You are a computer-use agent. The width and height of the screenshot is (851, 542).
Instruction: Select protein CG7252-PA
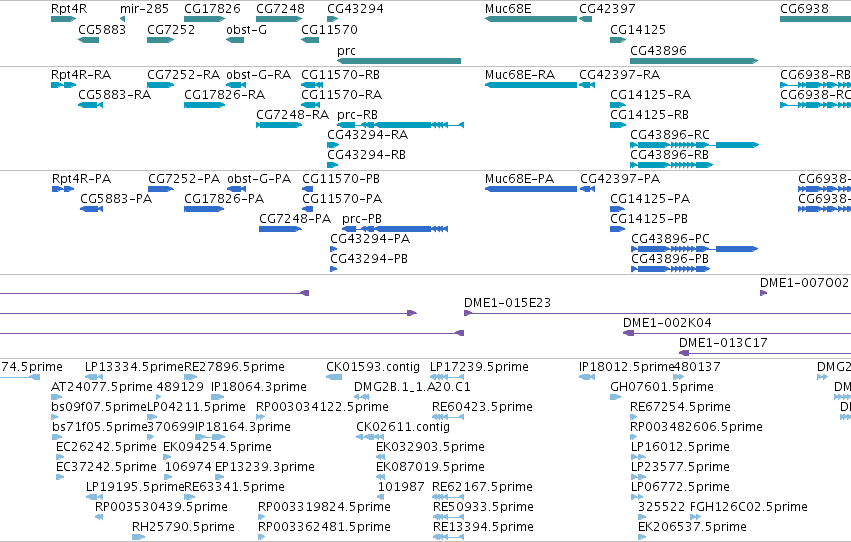[184, 178]
